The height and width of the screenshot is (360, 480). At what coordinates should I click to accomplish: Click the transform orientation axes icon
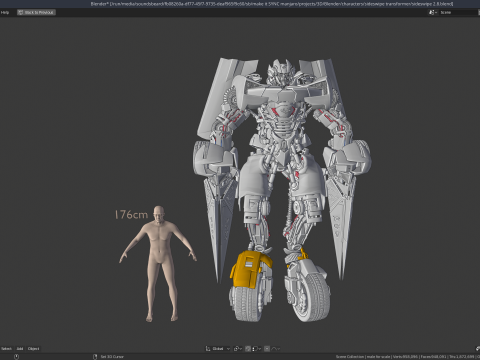208,349
